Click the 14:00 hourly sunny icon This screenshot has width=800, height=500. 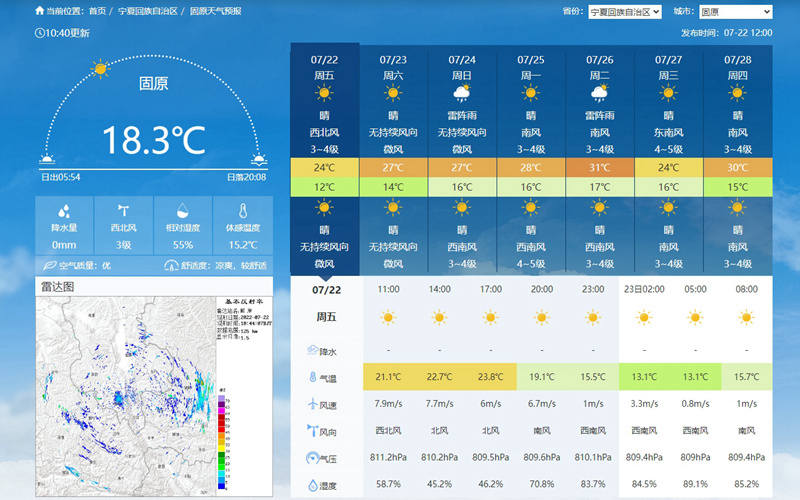[x=438, y=318]
